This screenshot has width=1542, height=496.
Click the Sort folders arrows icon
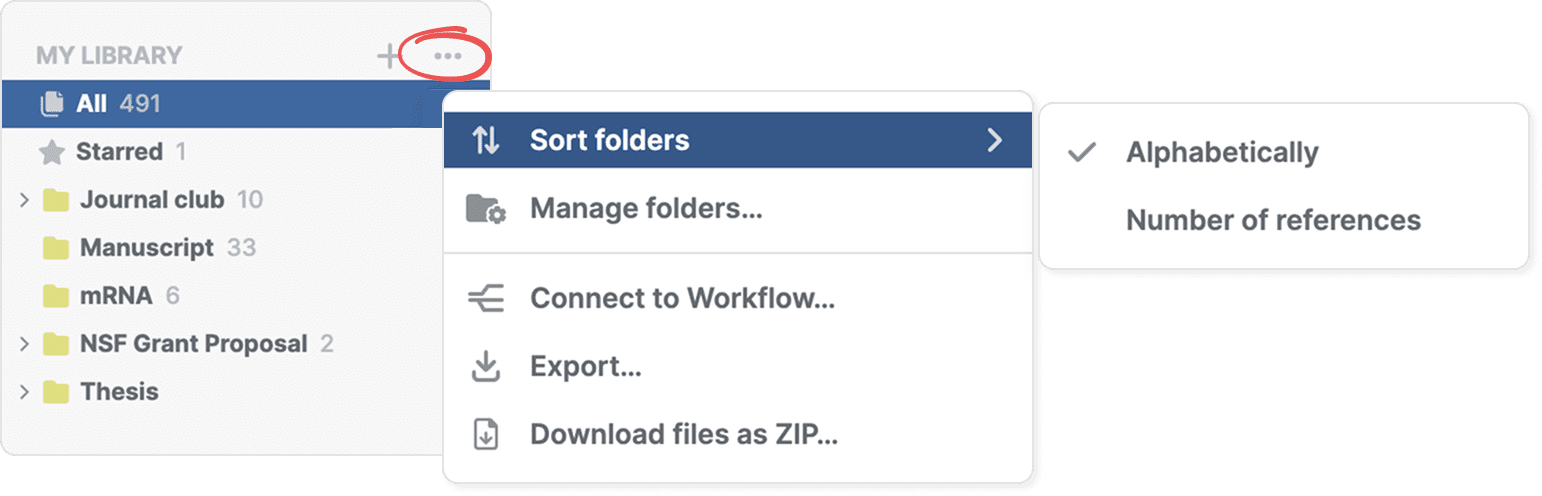[x=485, y=140]
